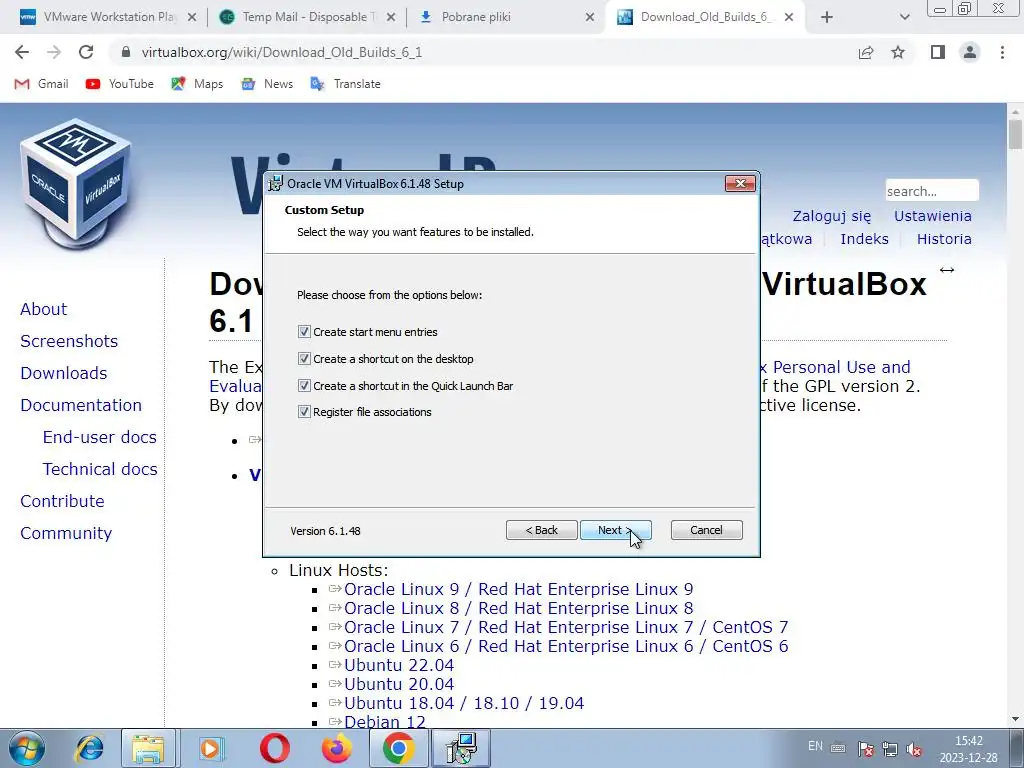This screenshot has width=1024, height=768.
Task: Open Downloads in sidebar
Action: click(64, 373)
